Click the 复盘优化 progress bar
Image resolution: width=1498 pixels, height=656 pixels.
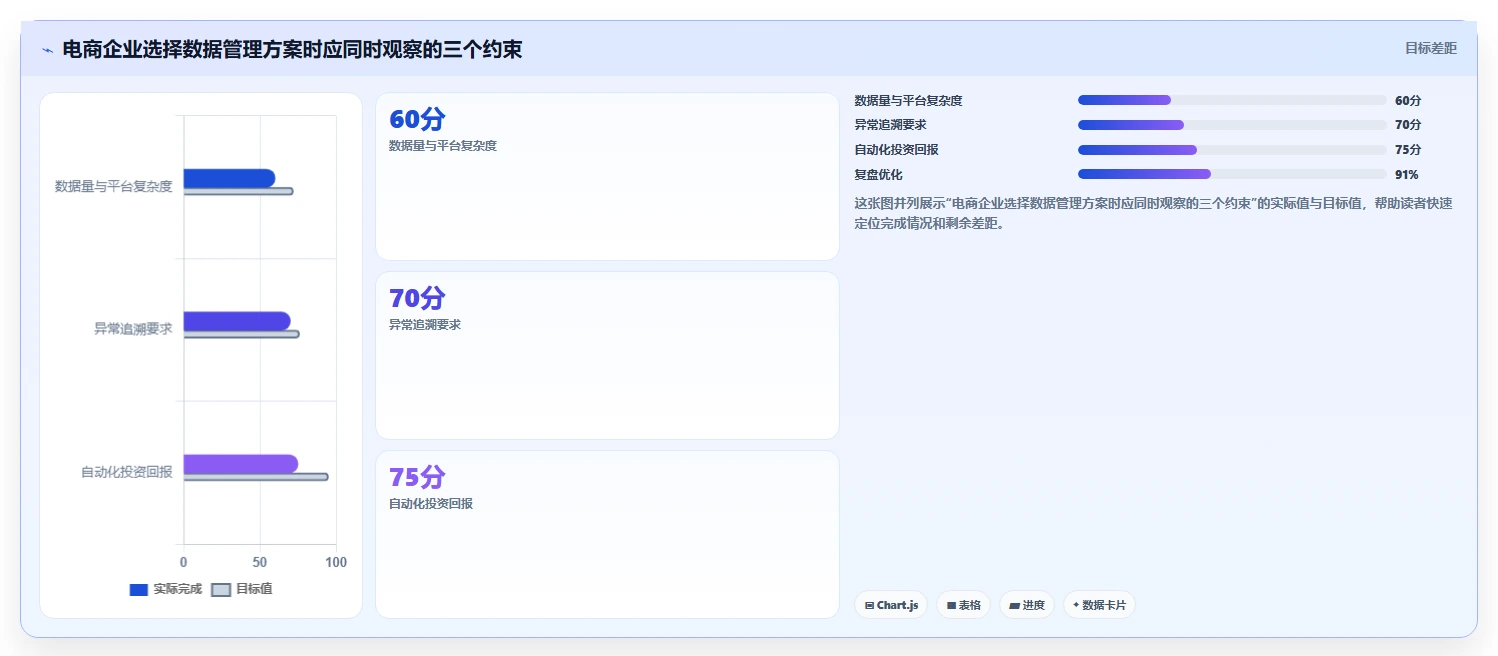1232,174
